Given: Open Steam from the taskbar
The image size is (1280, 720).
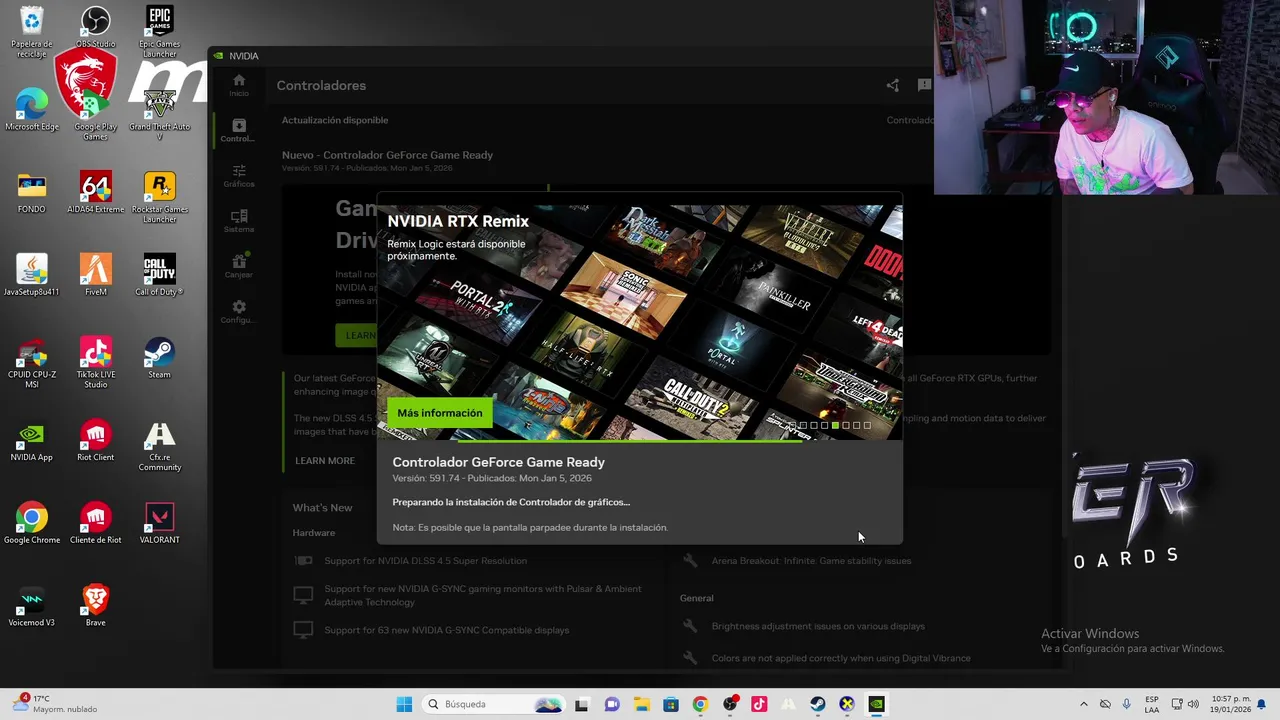Looking at the screenshot, I should tap(818, 704).
